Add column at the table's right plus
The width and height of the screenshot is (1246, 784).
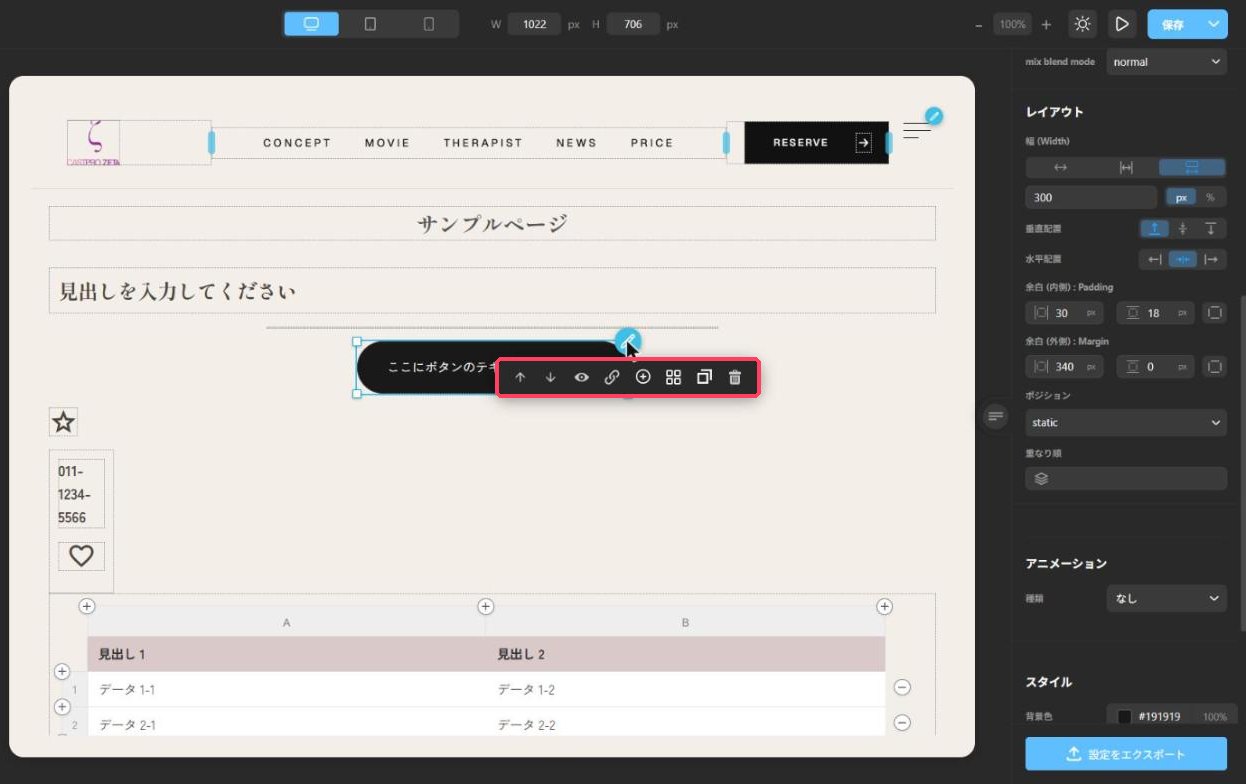884,606
